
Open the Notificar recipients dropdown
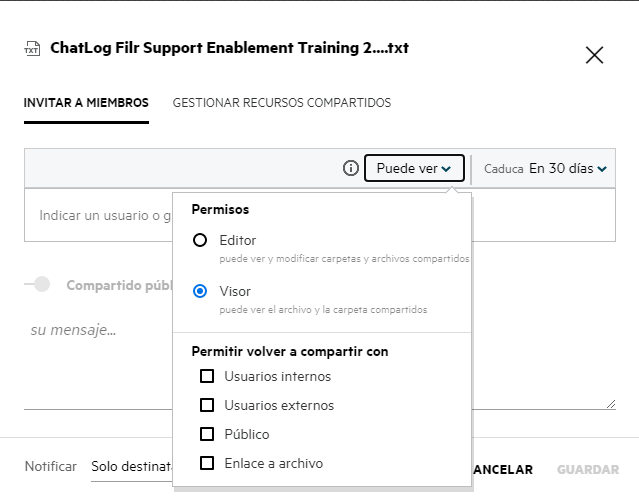click(130, 467)
